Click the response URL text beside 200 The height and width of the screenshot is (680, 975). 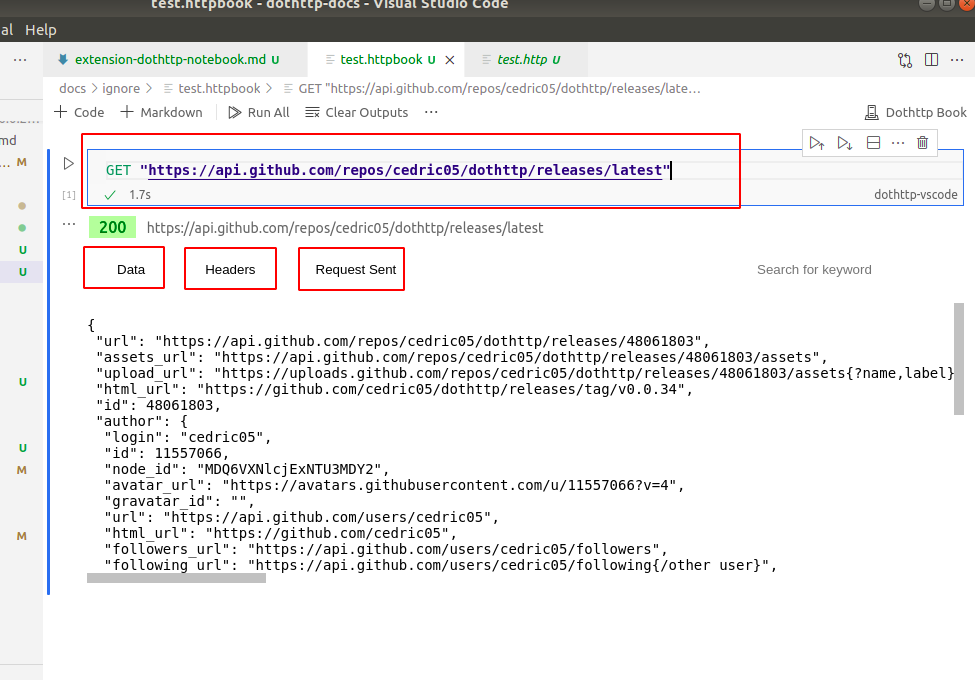[344, 228]
